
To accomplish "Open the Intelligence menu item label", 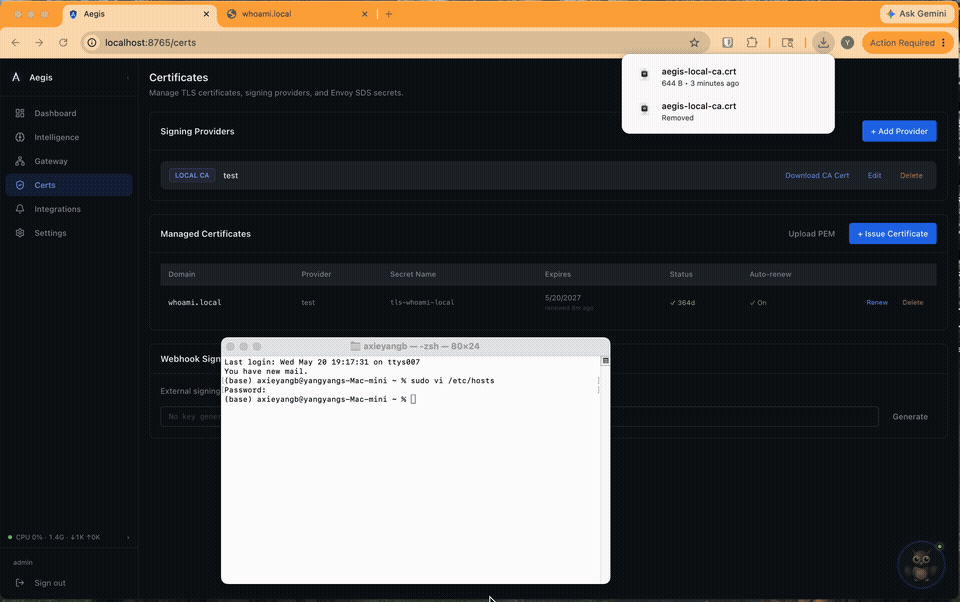I will [56, 137].
